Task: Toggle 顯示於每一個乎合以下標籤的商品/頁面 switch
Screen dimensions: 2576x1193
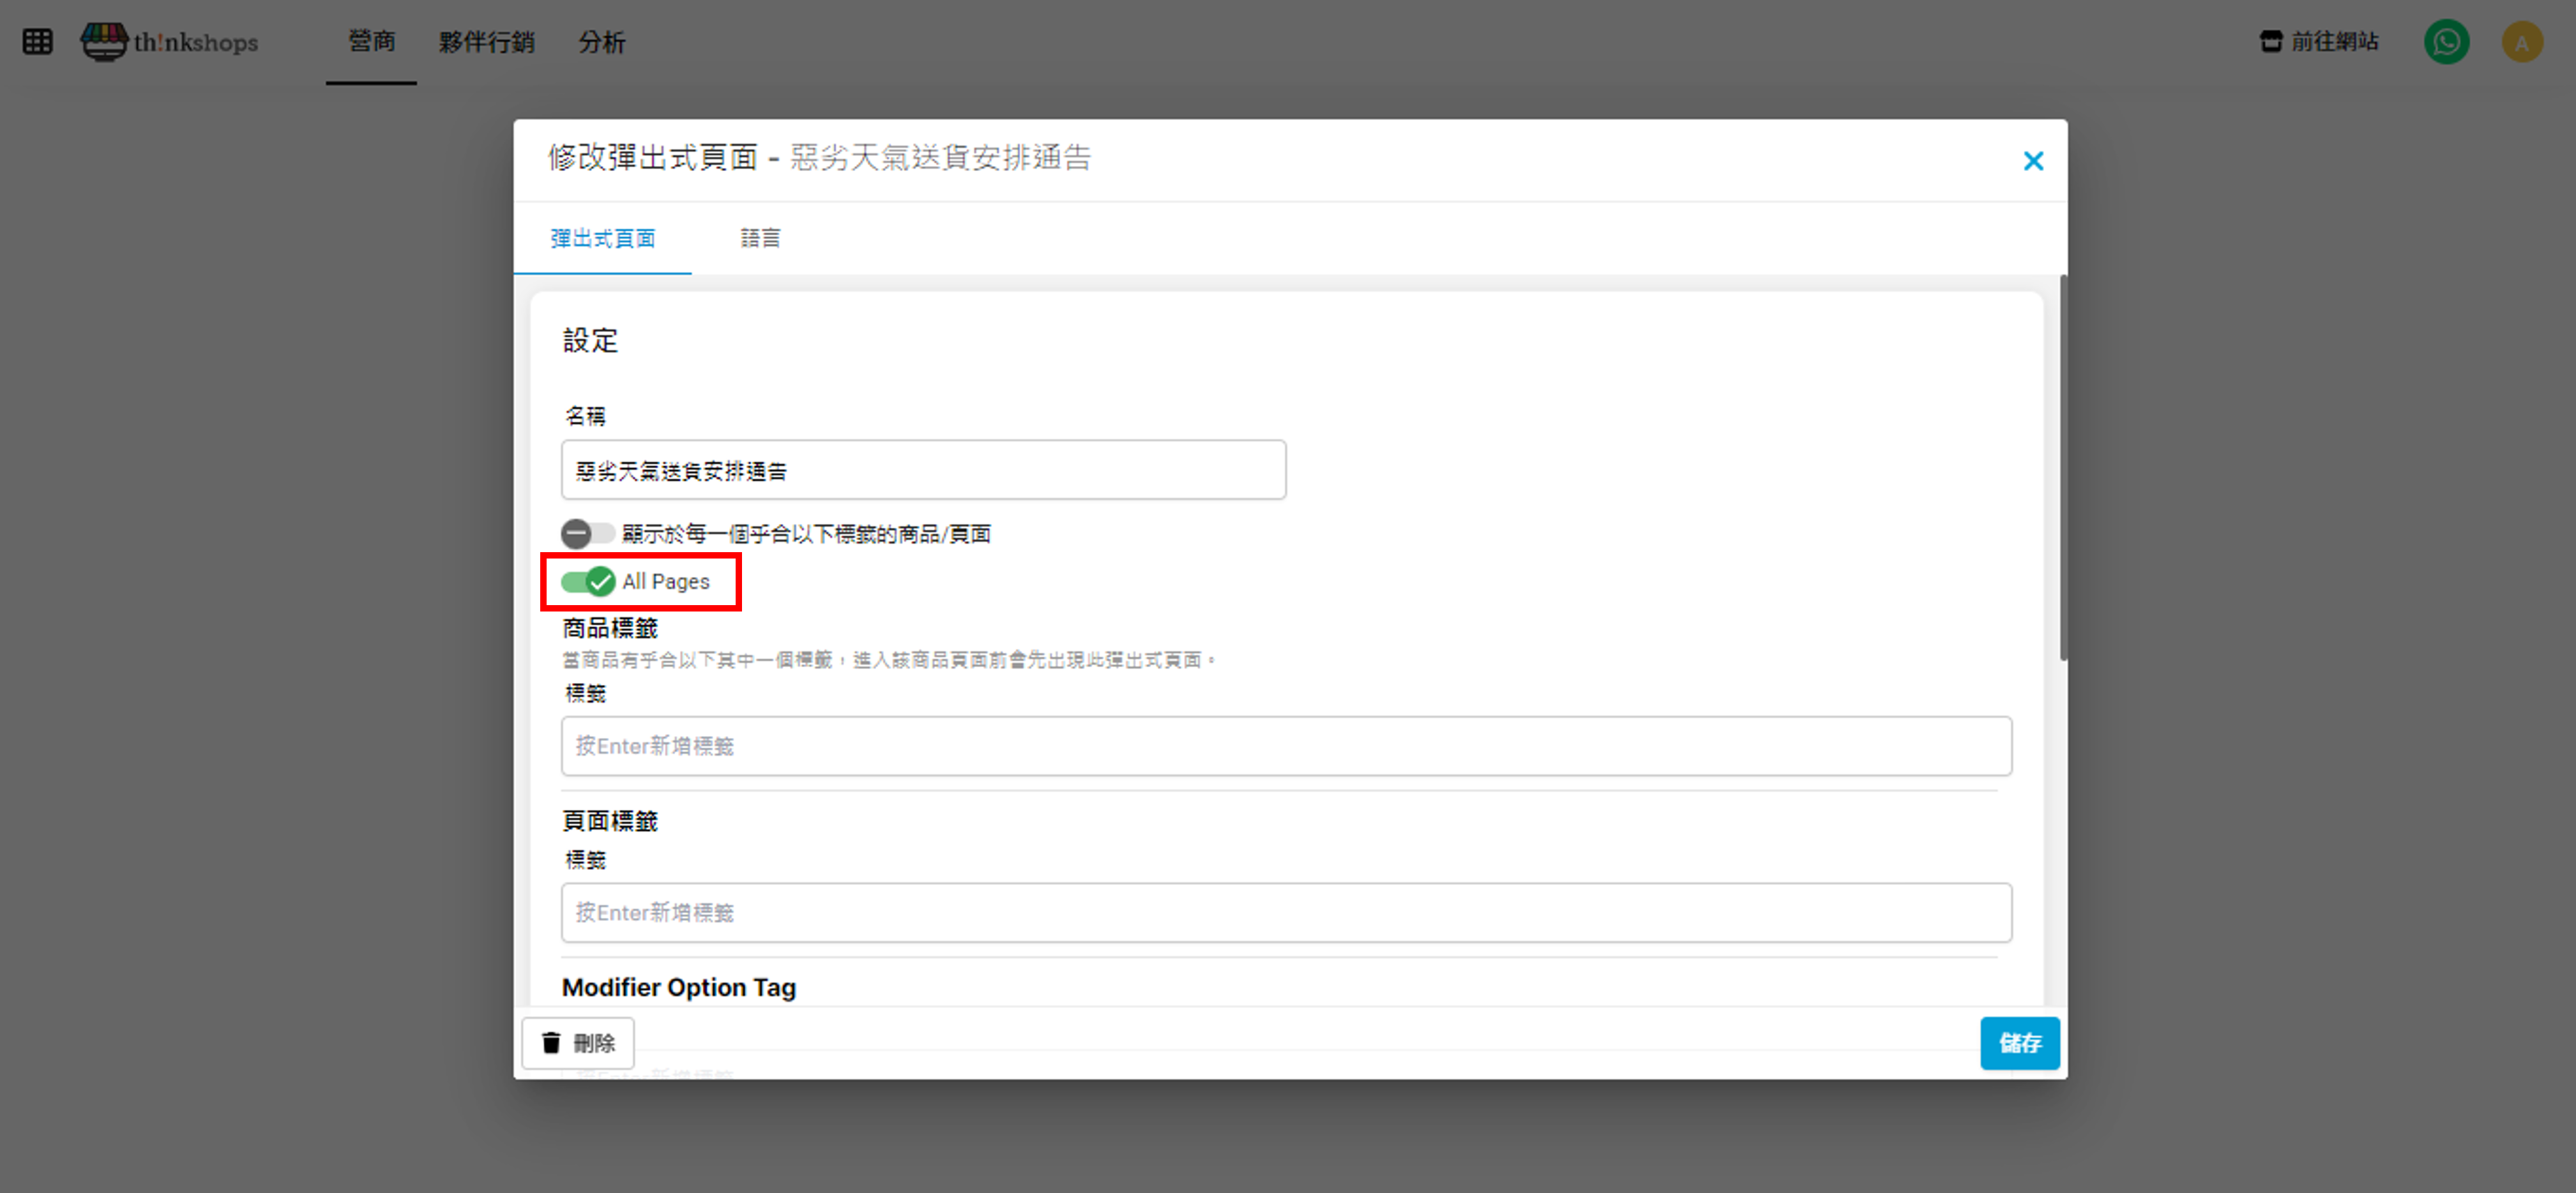Action: coord(588,534)
